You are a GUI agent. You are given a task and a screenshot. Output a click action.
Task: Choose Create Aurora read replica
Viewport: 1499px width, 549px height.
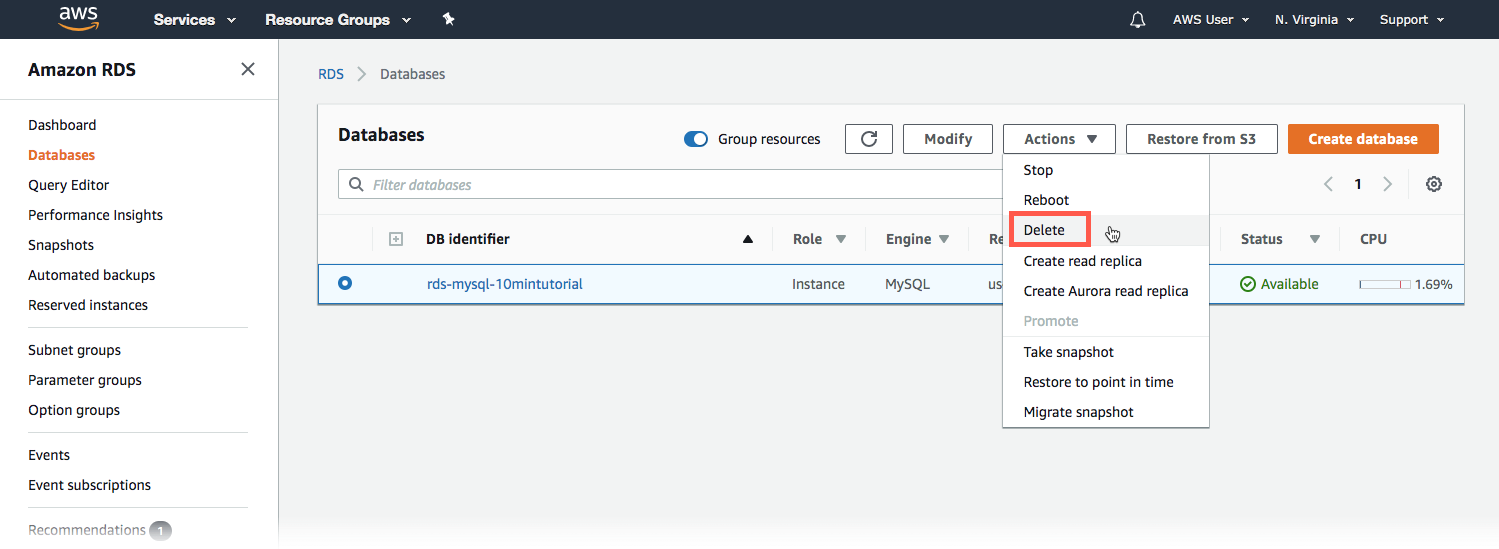1106,291
